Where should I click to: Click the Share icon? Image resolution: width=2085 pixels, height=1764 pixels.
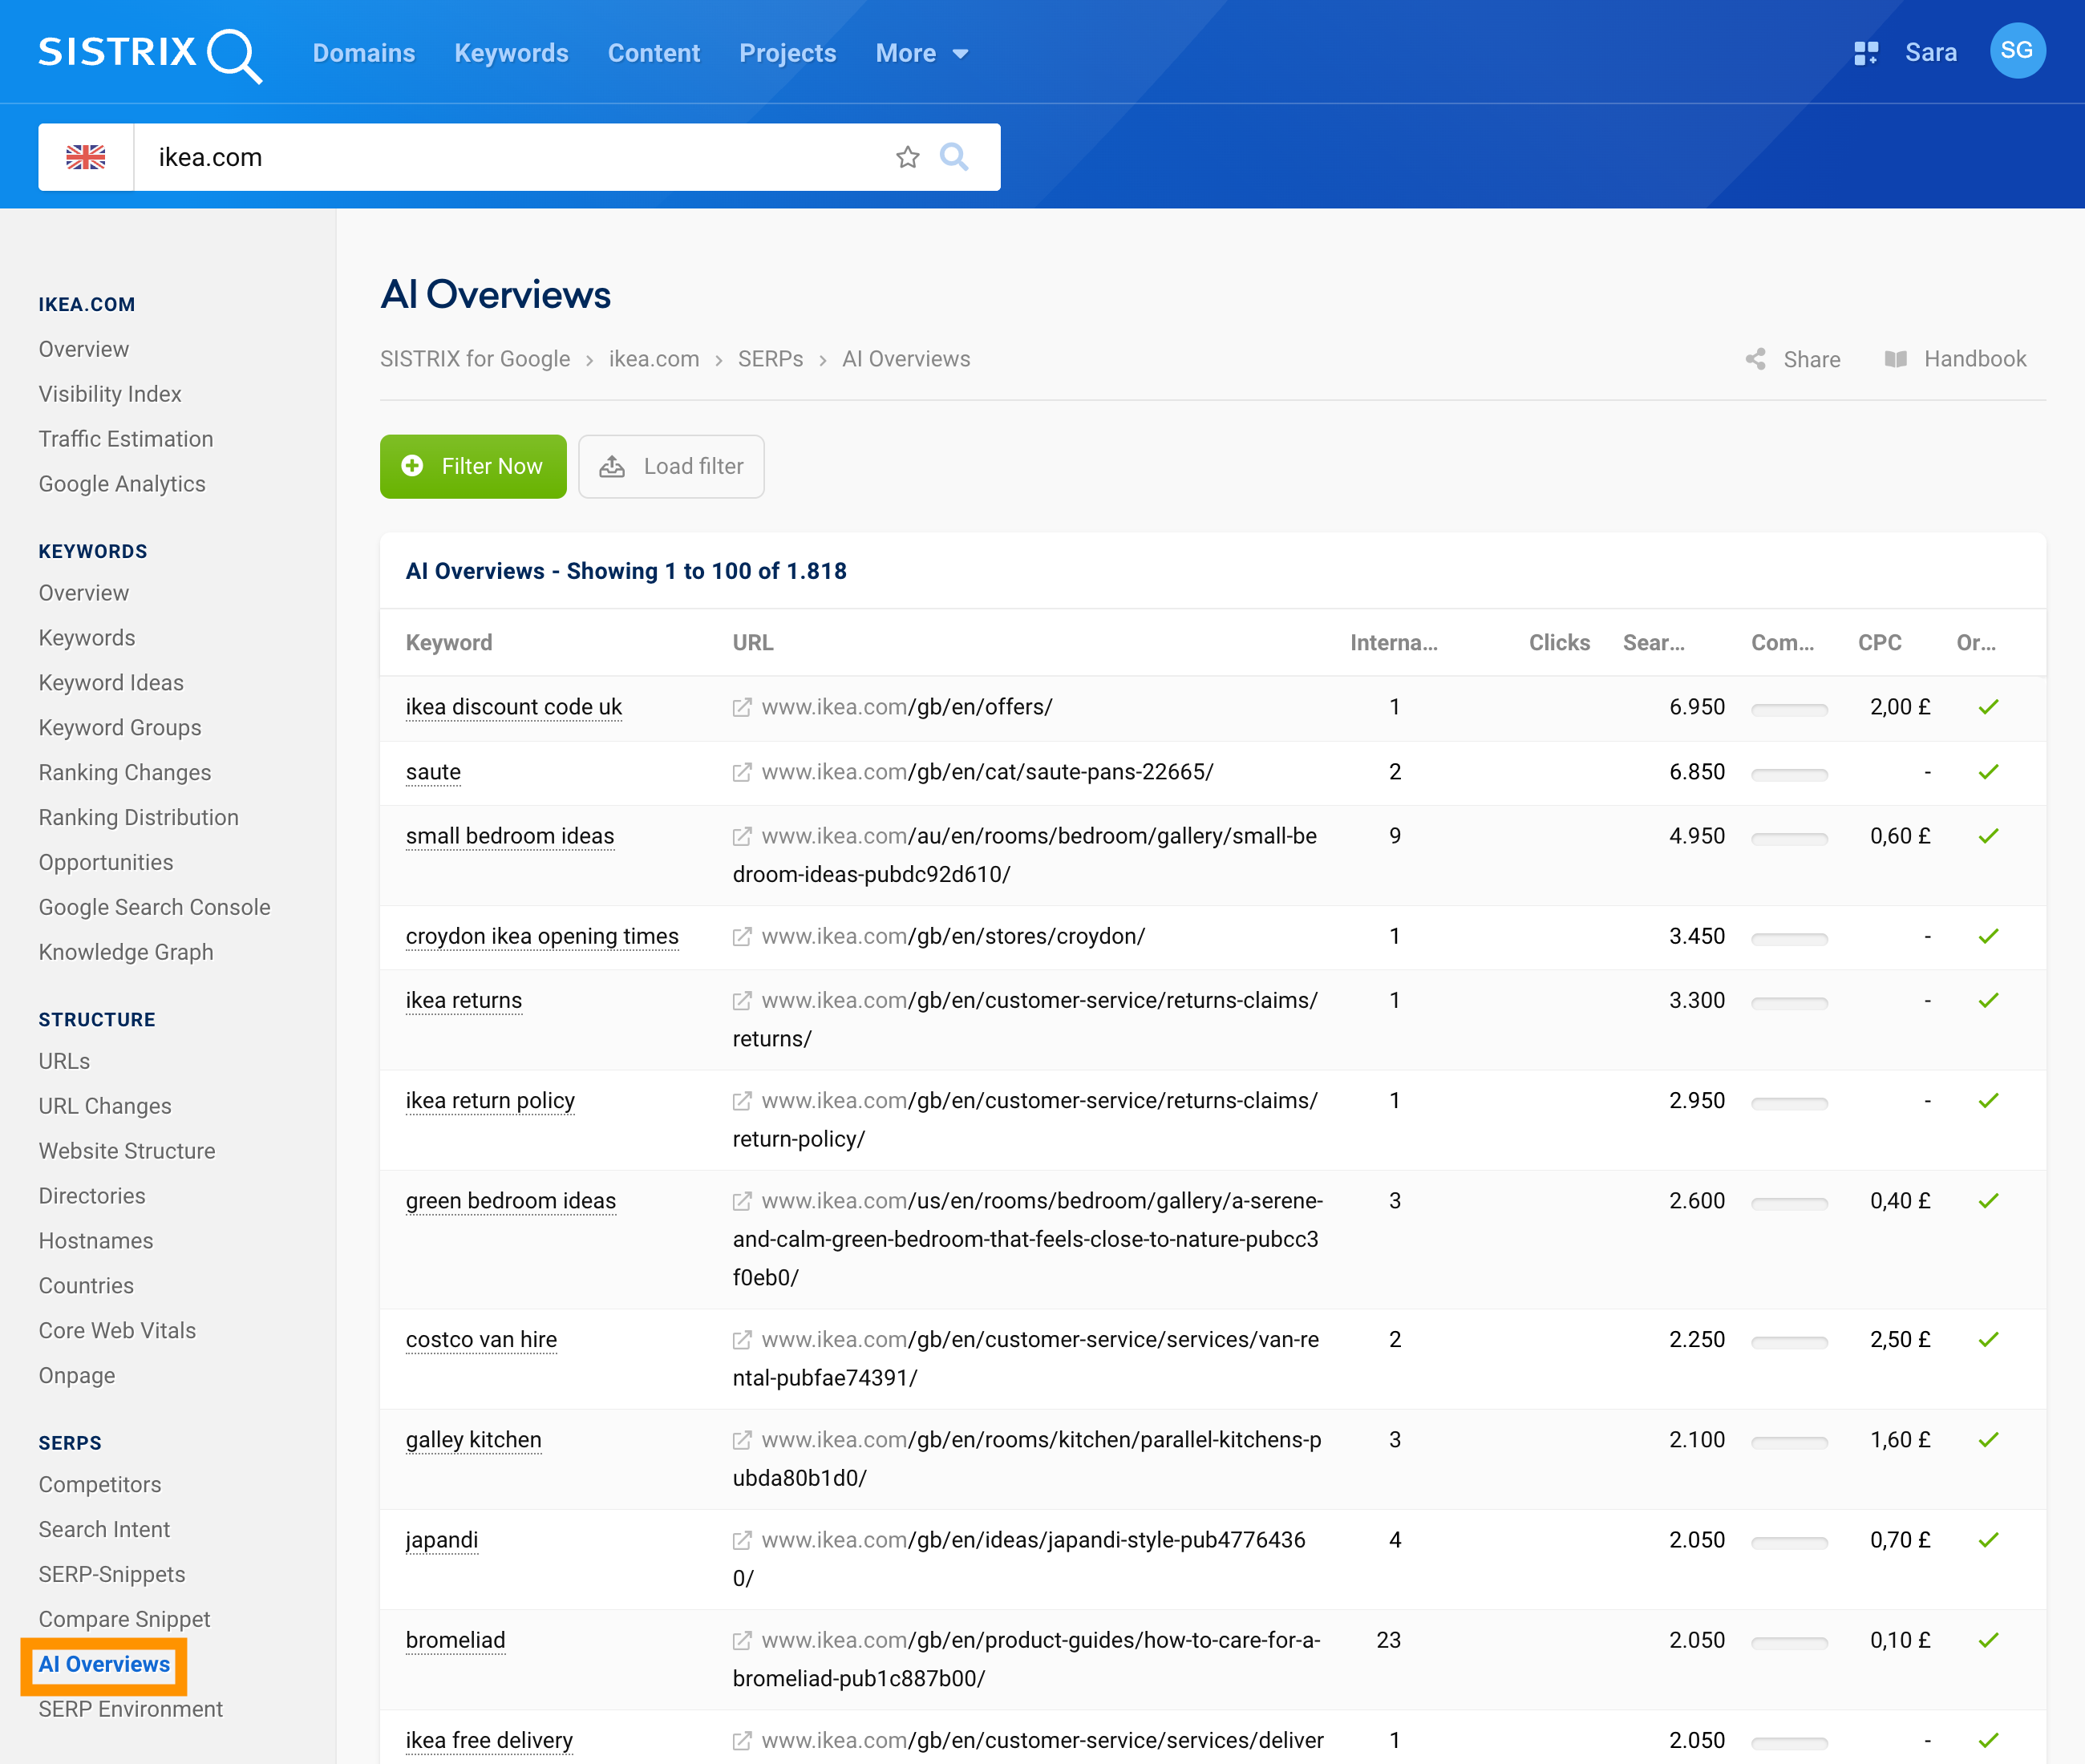pyautogui.click(x=1755, y=359)
